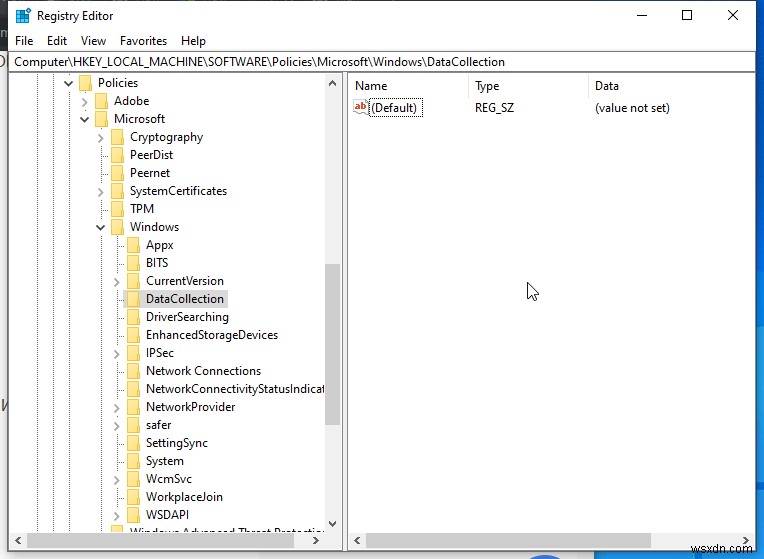Expand the WSDAPI key
This screenshot has width=764, height=559.
[x=116, y=516]
